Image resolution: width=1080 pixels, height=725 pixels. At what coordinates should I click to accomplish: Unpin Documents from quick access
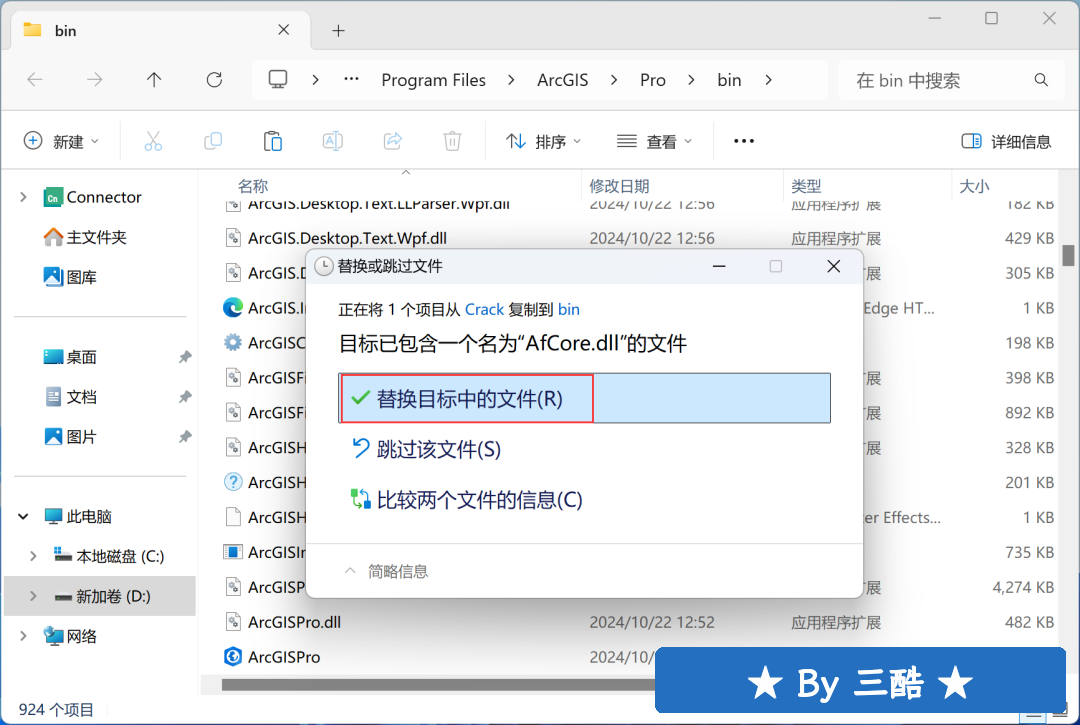click(185, 397)
